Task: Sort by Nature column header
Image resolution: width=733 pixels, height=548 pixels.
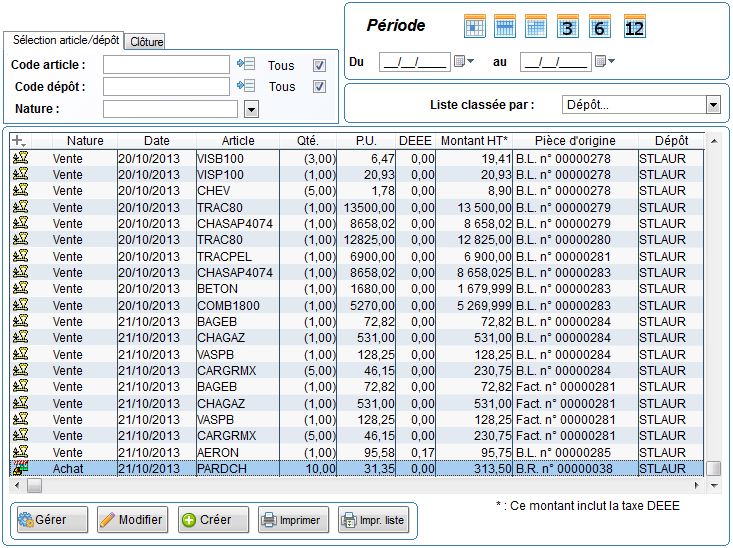Action: pos(85,141)
